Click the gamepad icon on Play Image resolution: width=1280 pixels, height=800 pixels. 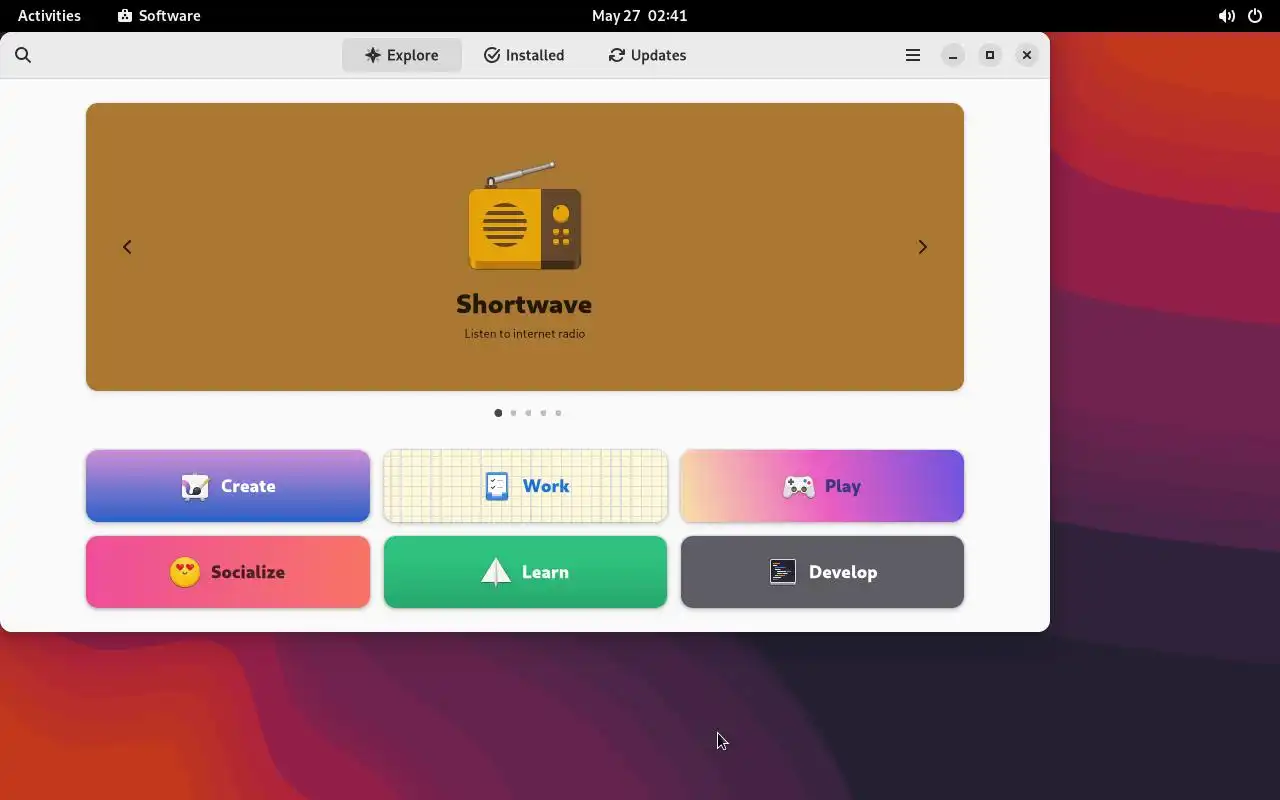(x=798, y=487)
